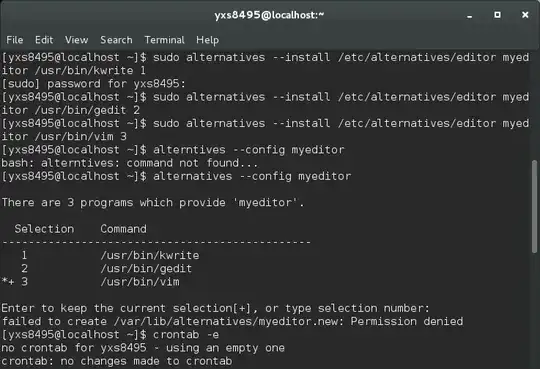Click the window title yxs8495@localhost
Screen dimensions: 540x369
pyautogui.click(x=269, y=15)
